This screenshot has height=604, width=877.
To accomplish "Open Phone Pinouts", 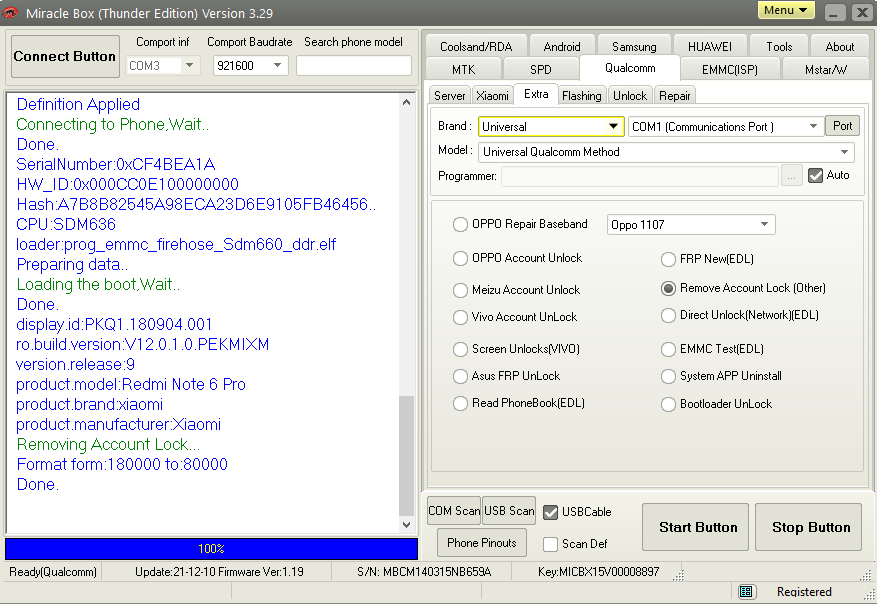I will (x=482, y=542).
